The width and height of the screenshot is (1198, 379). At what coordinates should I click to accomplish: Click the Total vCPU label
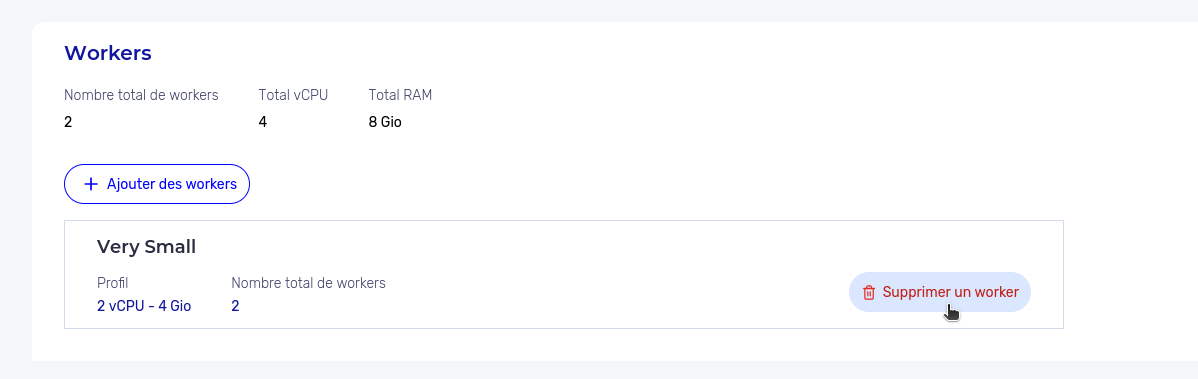(x=293, y=95)
